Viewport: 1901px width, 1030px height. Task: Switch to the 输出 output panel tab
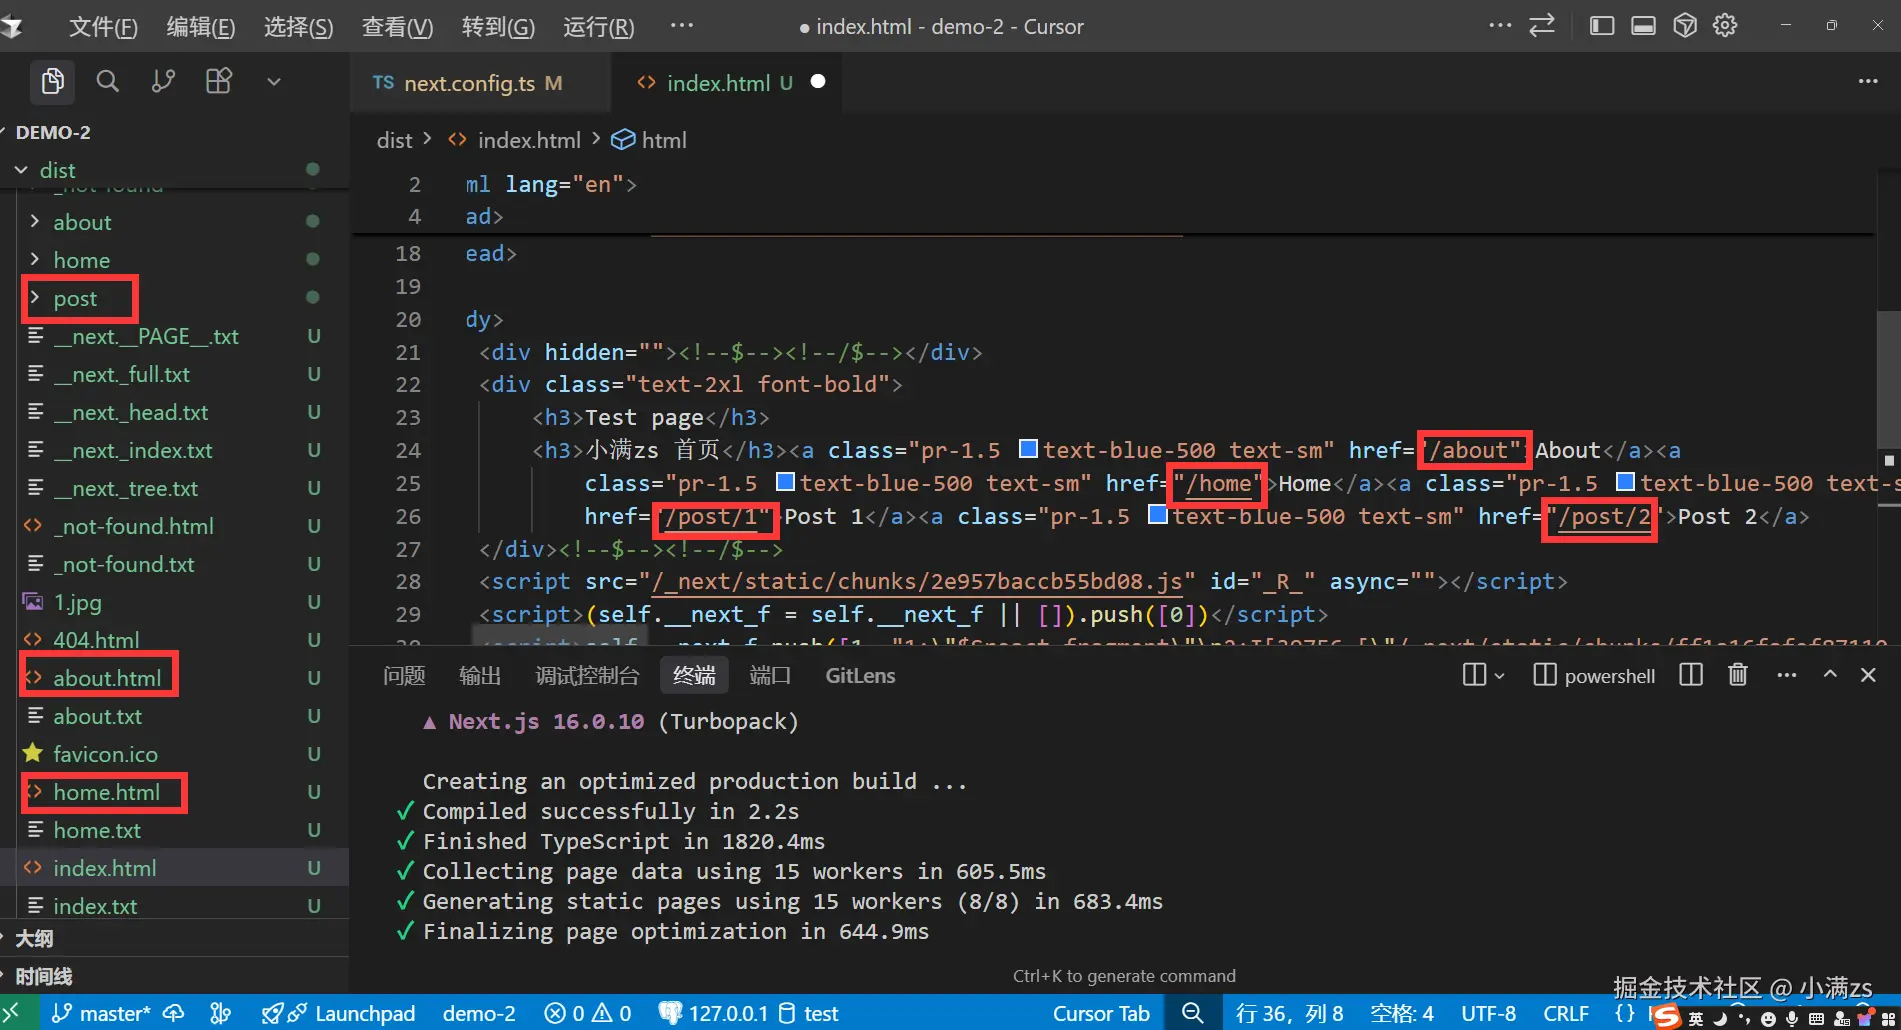pyautogui.click(x=480, y=676)
